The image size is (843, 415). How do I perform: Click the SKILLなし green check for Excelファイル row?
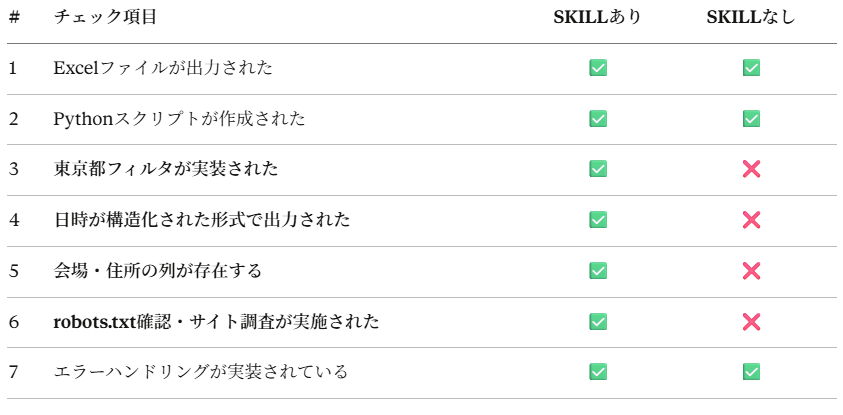[x=752, y=68]
